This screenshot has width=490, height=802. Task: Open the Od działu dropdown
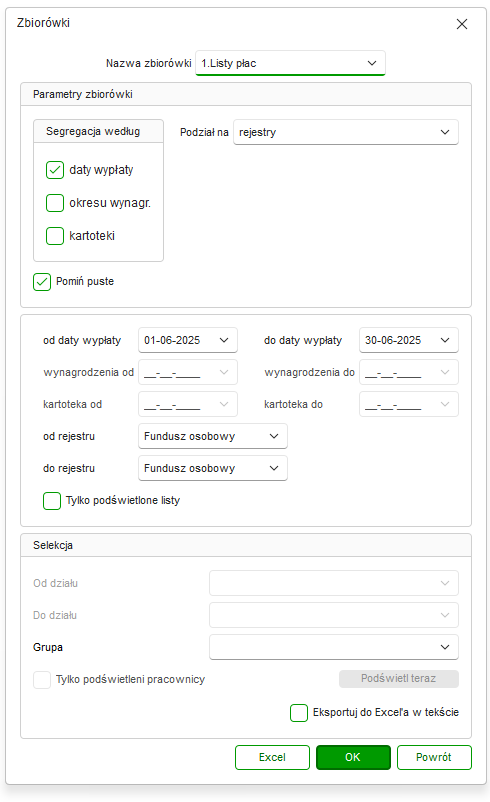point(333,583)
